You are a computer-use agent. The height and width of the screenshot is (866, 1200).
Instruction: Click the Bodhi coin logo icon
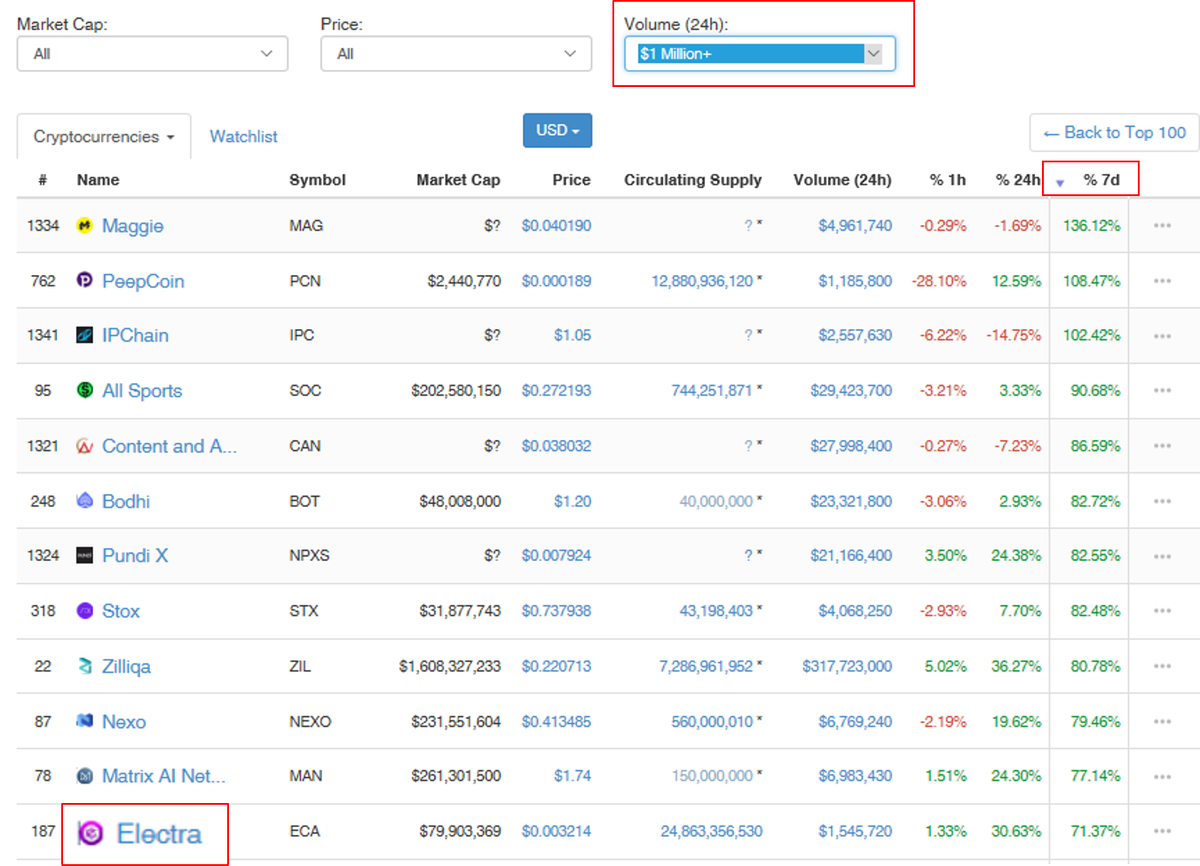pos(85,501)
